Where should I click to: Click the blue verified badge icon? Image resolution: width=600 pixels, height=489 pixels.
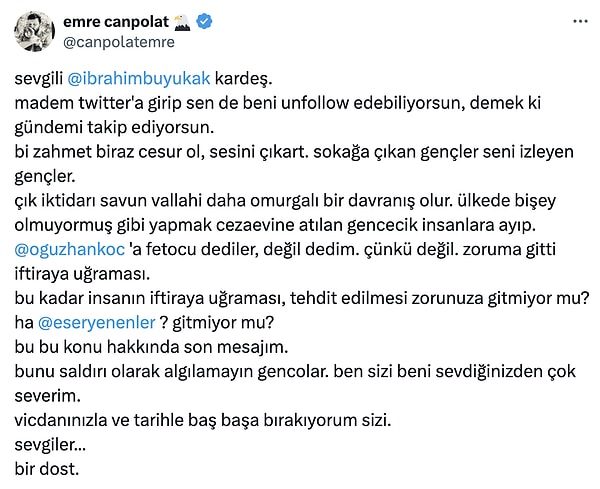point(204,21)
